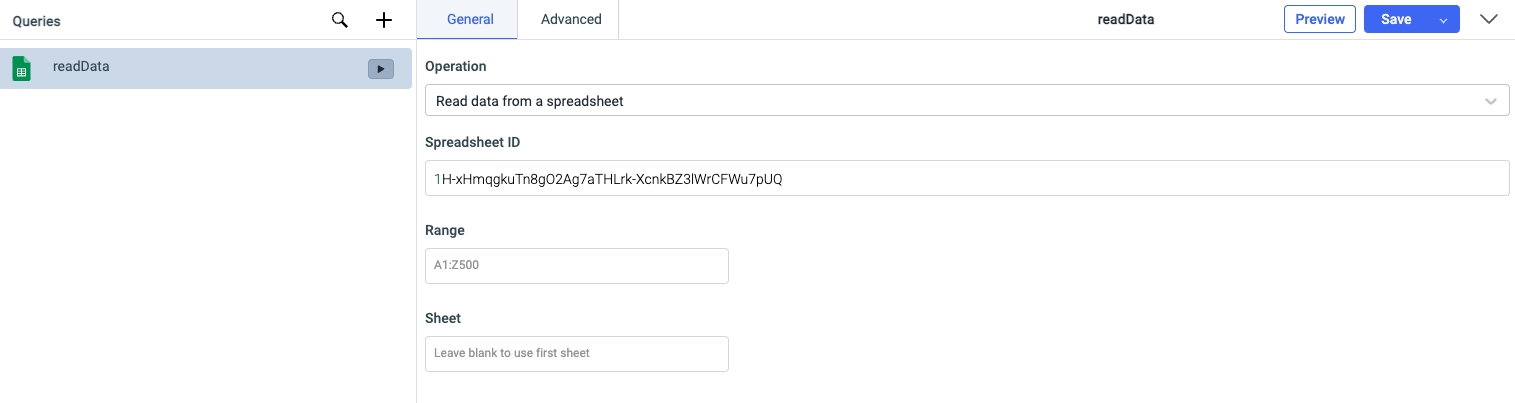This screenshot has height=403, width=1515.
Task: Add a new query with plus icon
Action: tap(383, 20)
